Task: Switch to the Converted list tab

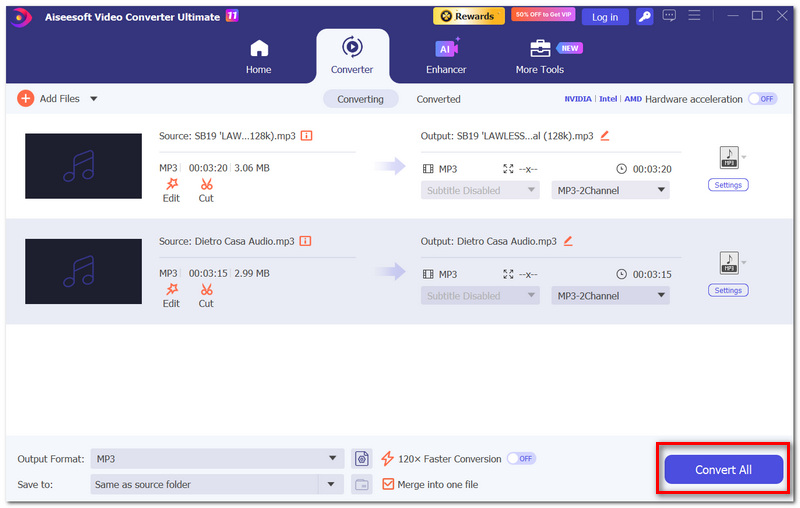Action: (438, 99)
